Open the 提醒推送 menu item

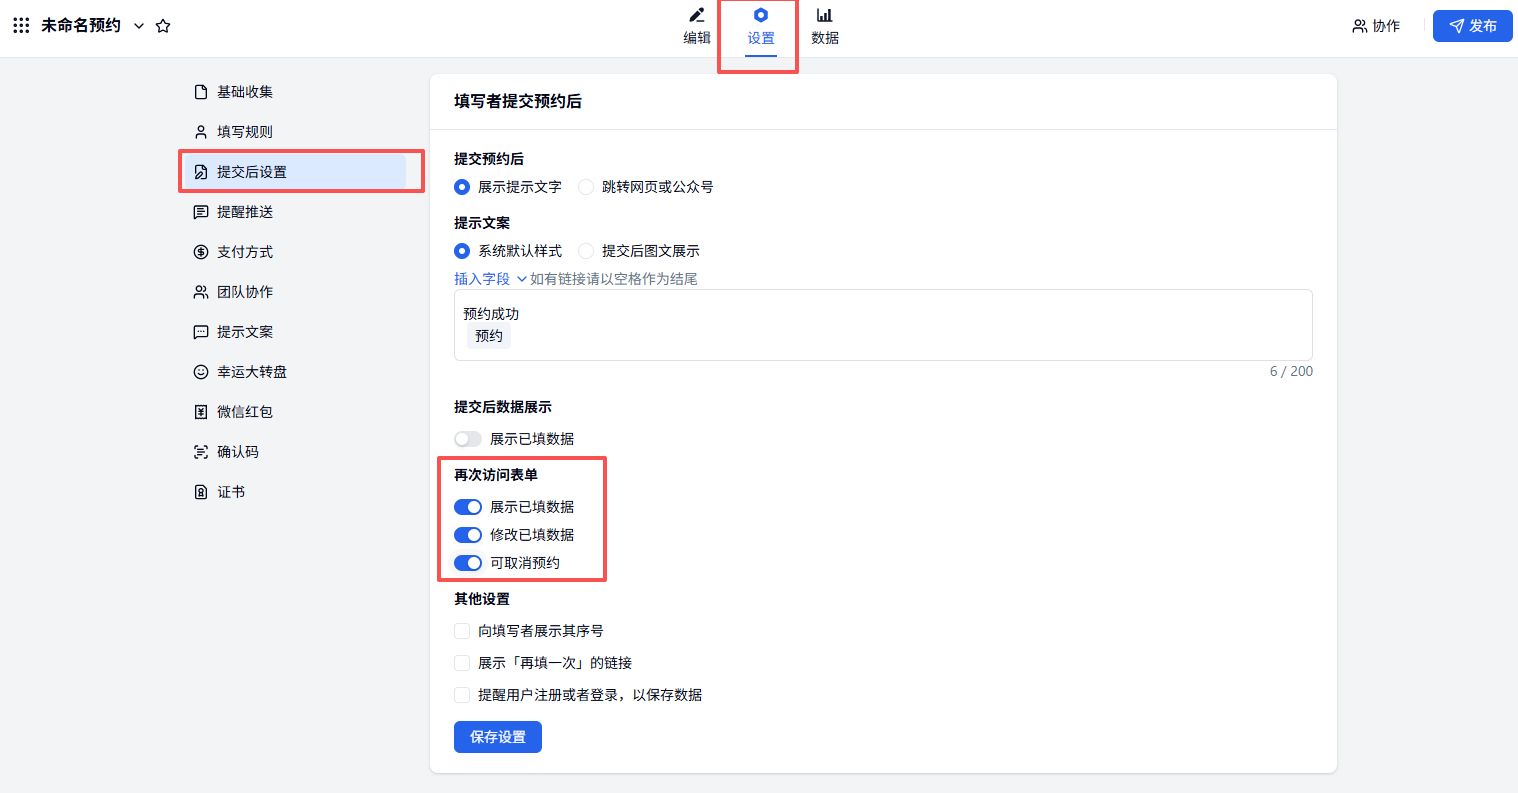245,212
